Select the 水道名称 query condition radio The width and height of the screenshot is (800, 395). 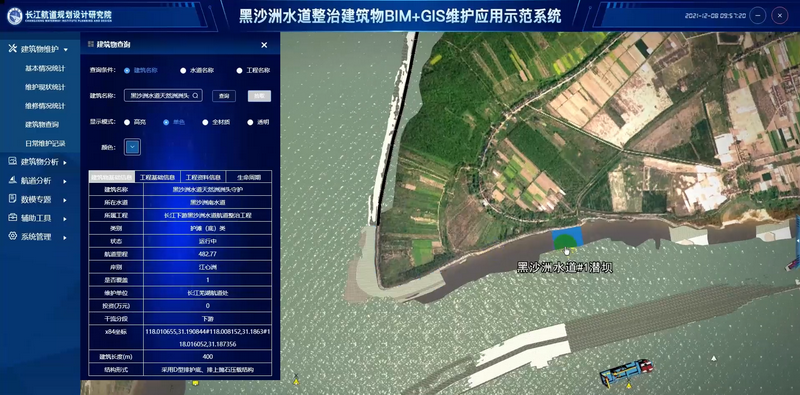pyautogui.click(x=183, y=71)
